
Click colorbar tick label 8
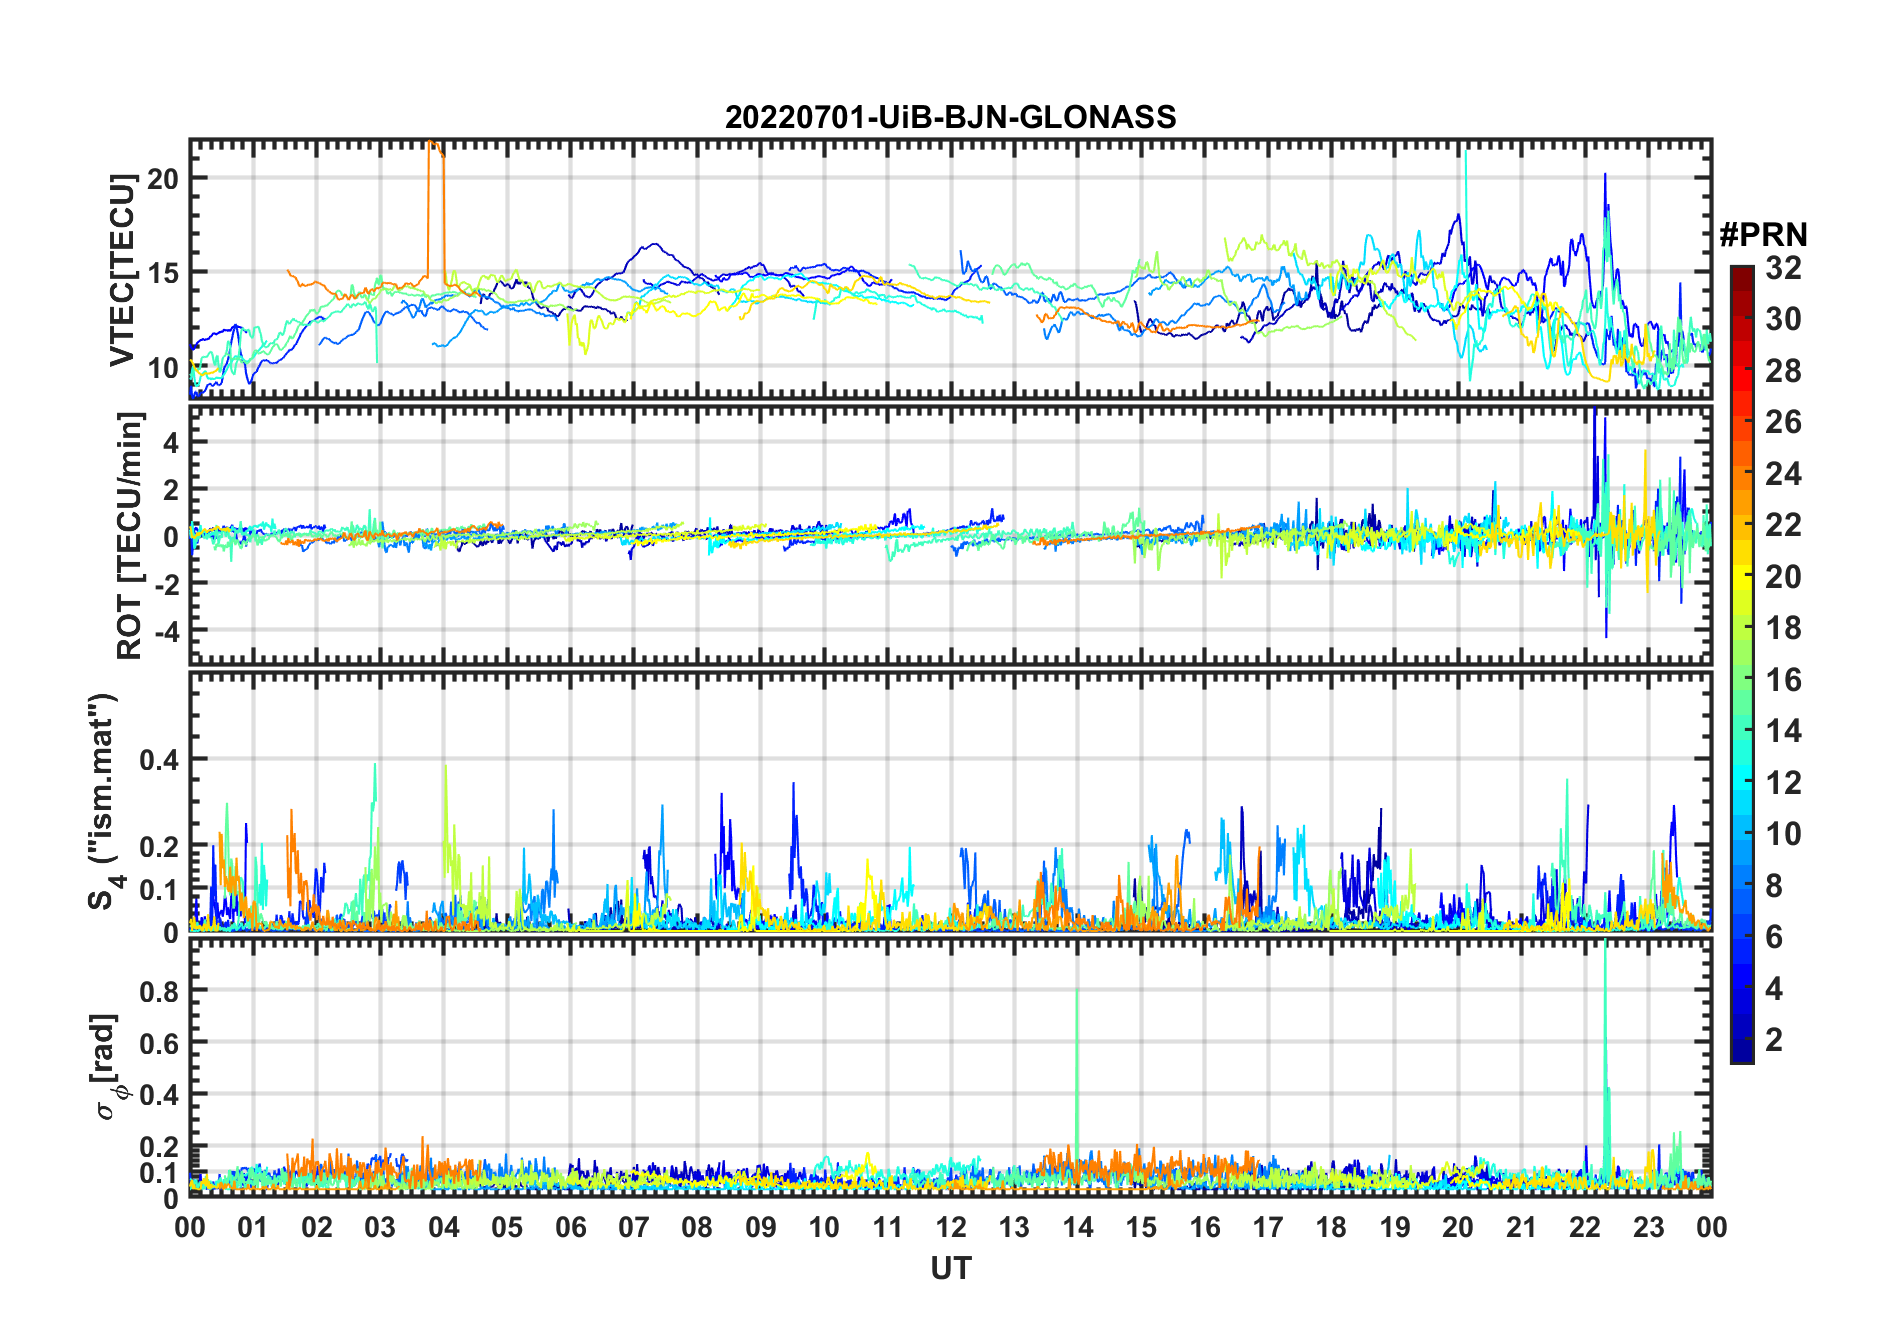[1774, 885]
